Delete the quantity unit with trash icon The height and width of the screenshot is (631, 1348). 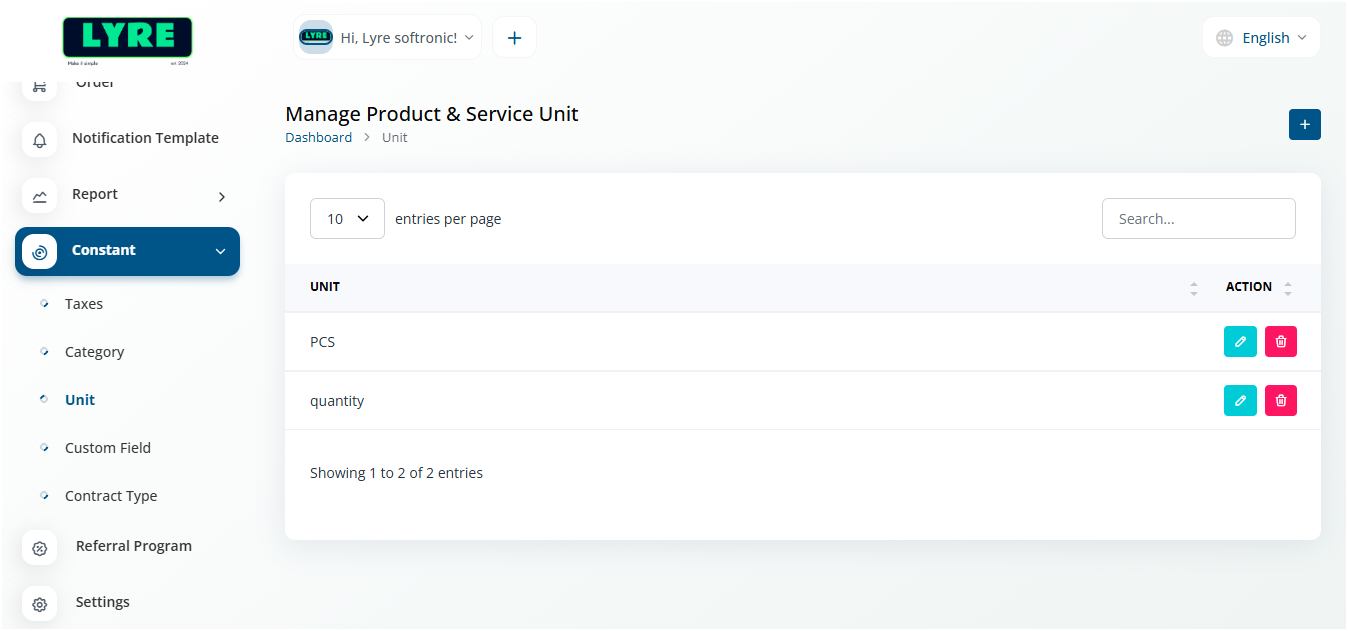(x=1280, y=401)
